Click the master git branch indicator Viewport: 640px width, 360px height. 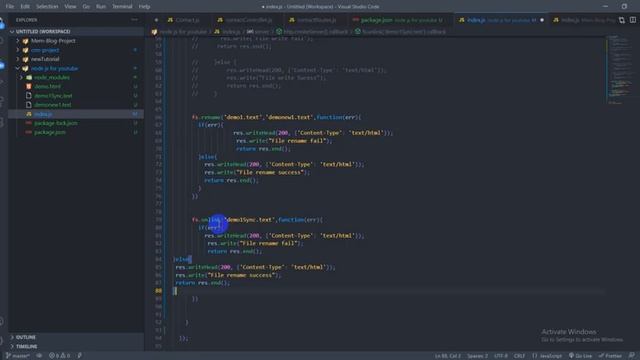18,356
